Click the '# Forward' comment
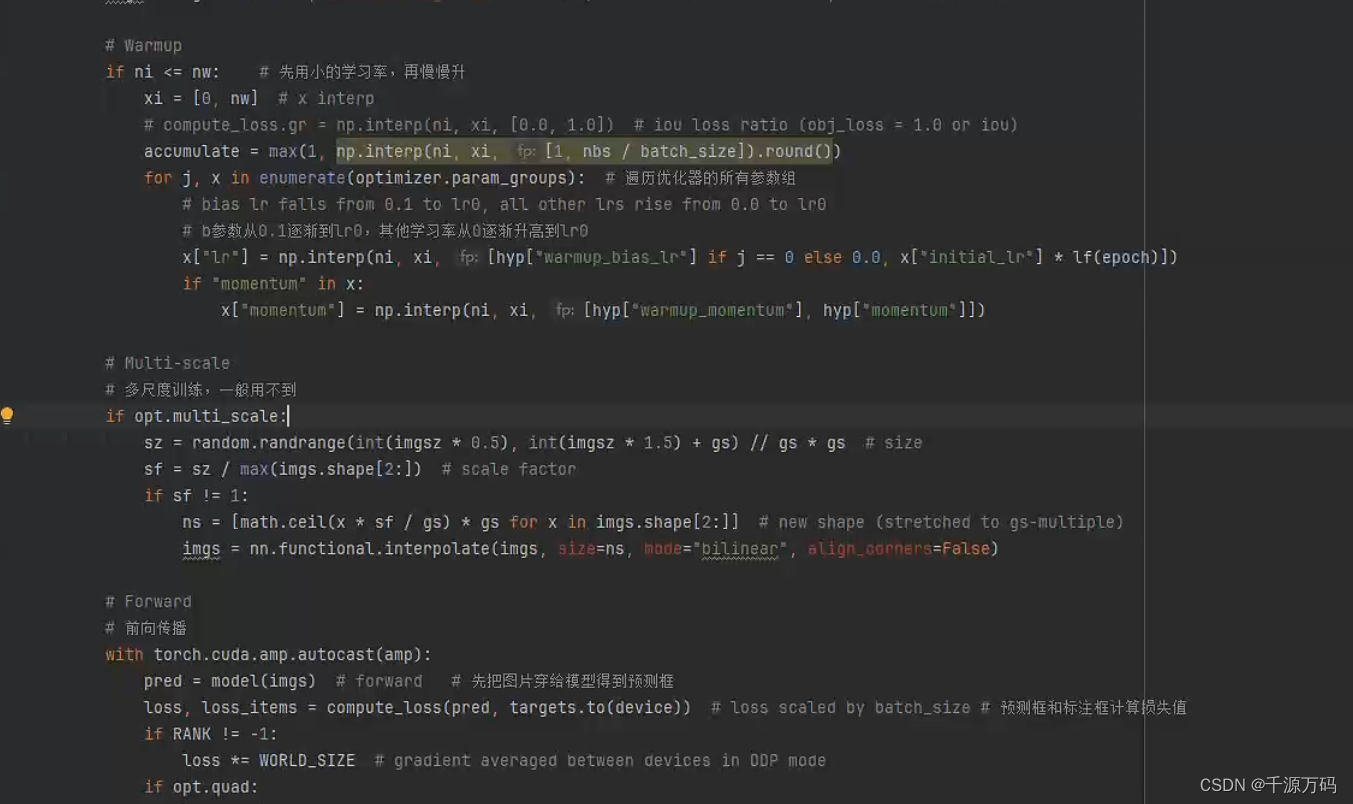1353x804 pixels. (149, 602)
